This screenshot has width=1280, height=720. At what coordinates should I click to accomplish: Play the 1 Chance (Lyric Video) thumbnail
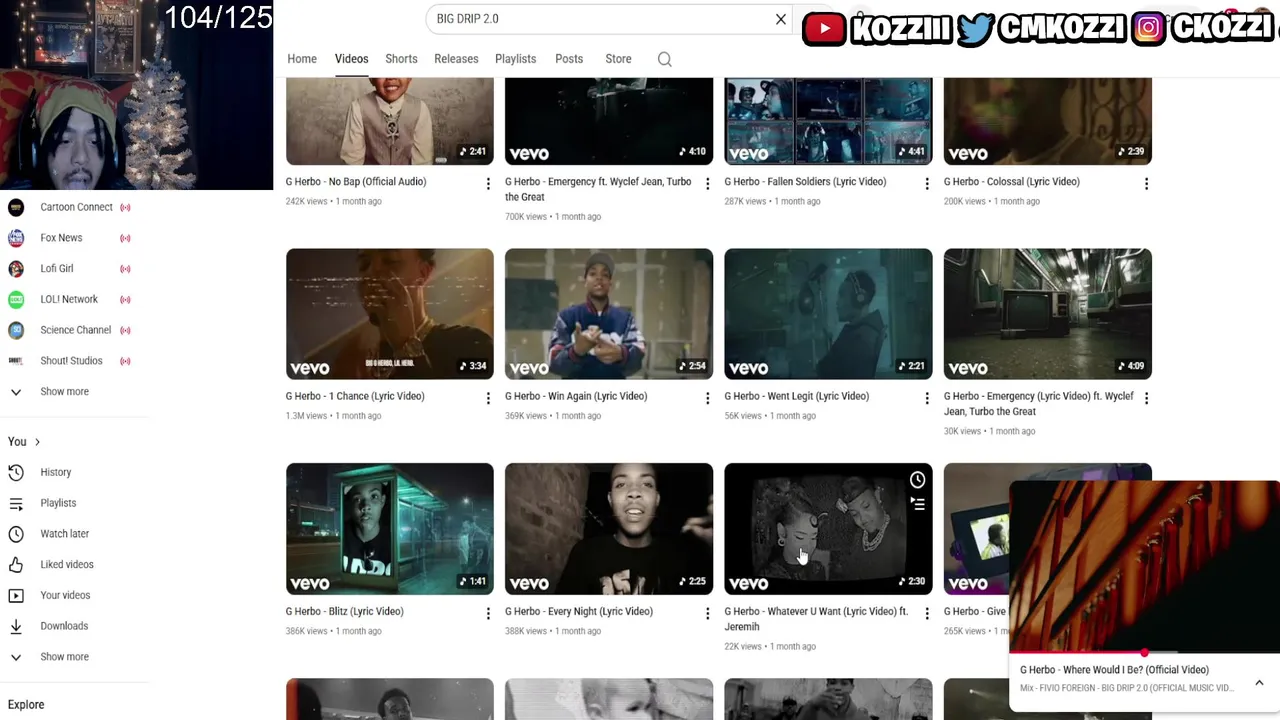[x=390, y=314]
